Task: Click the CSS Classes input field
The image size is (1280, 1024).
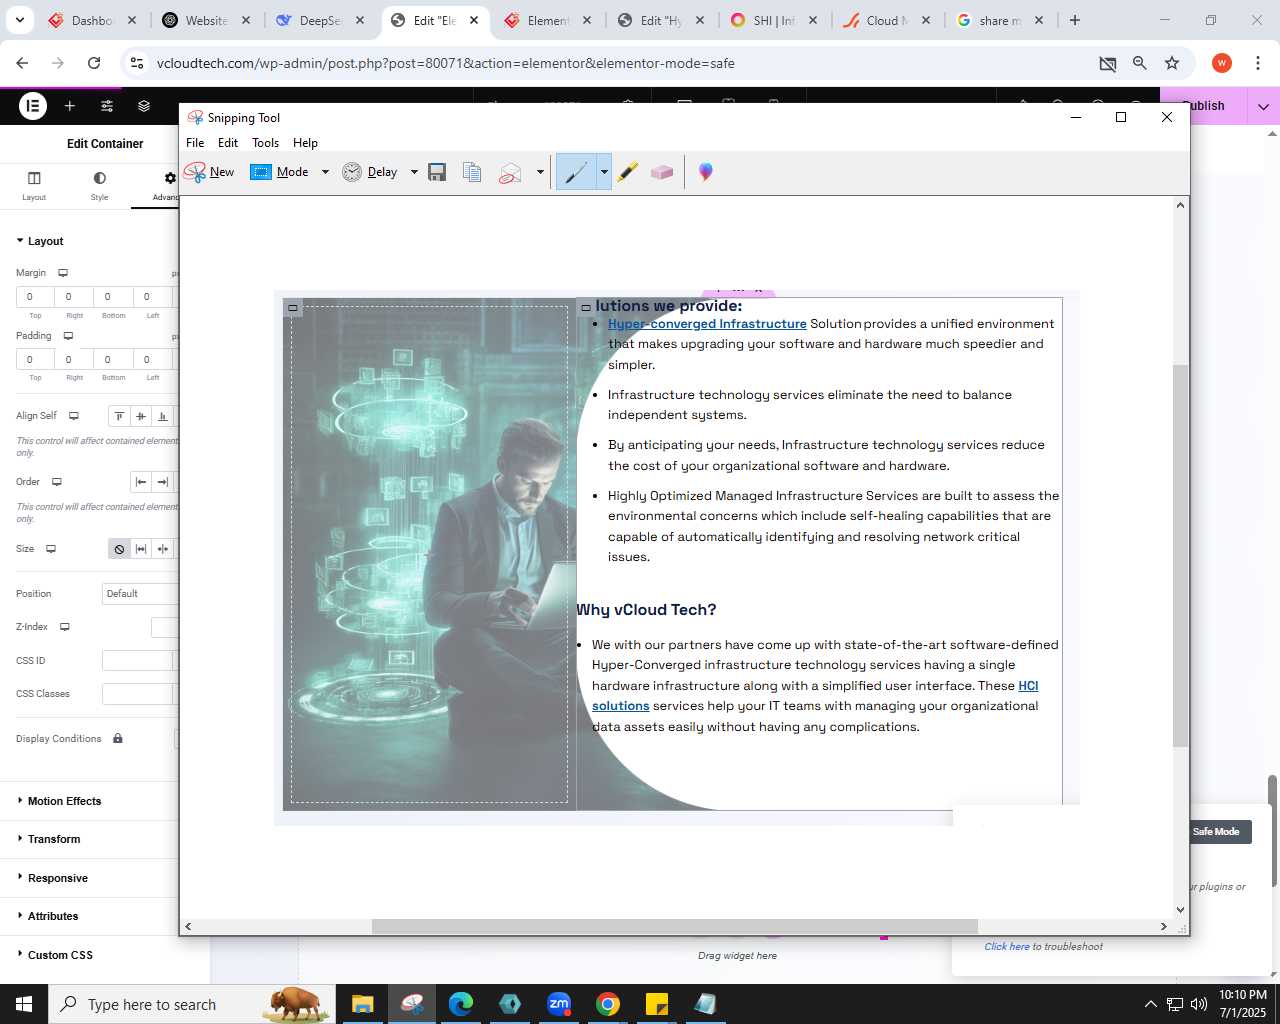Action: click(138, 694)
